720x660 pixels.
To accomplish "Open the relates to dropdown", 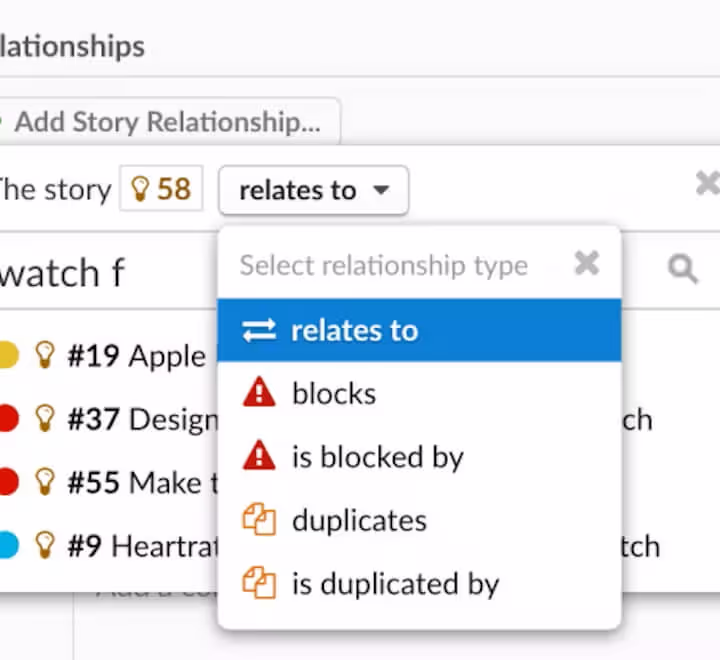I will point(314,190).
